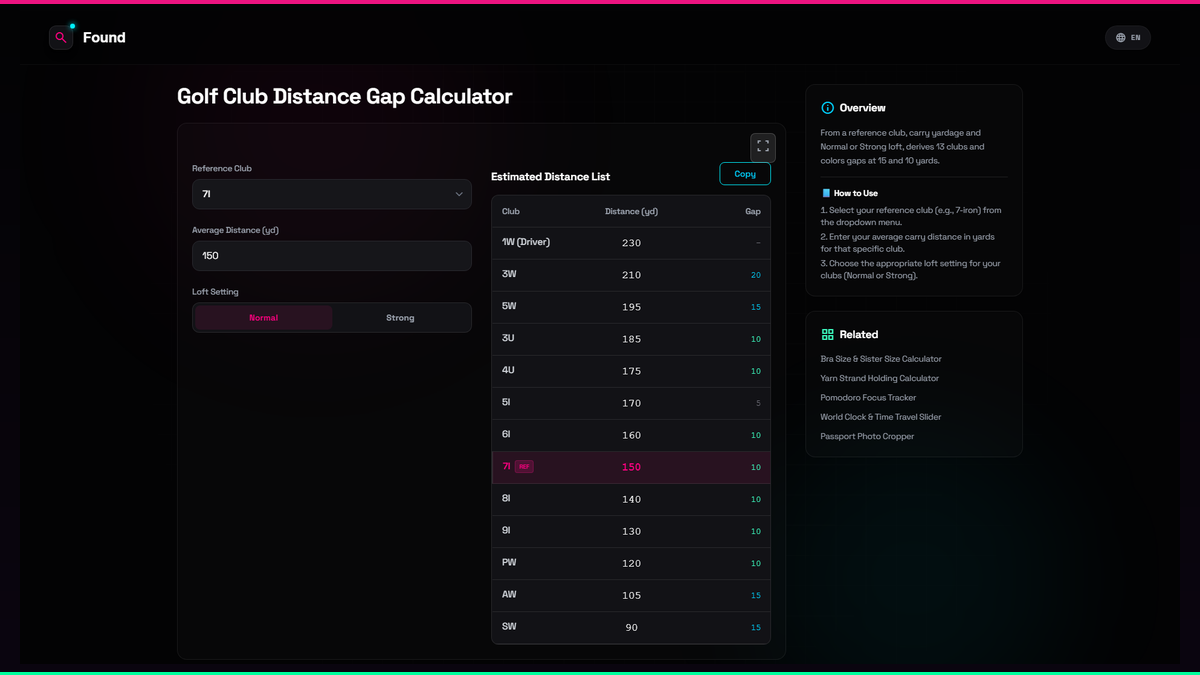Screen dimensions: 1200x675
Task: Click the 170 distance value for 5I
Action: click(631, 403)
